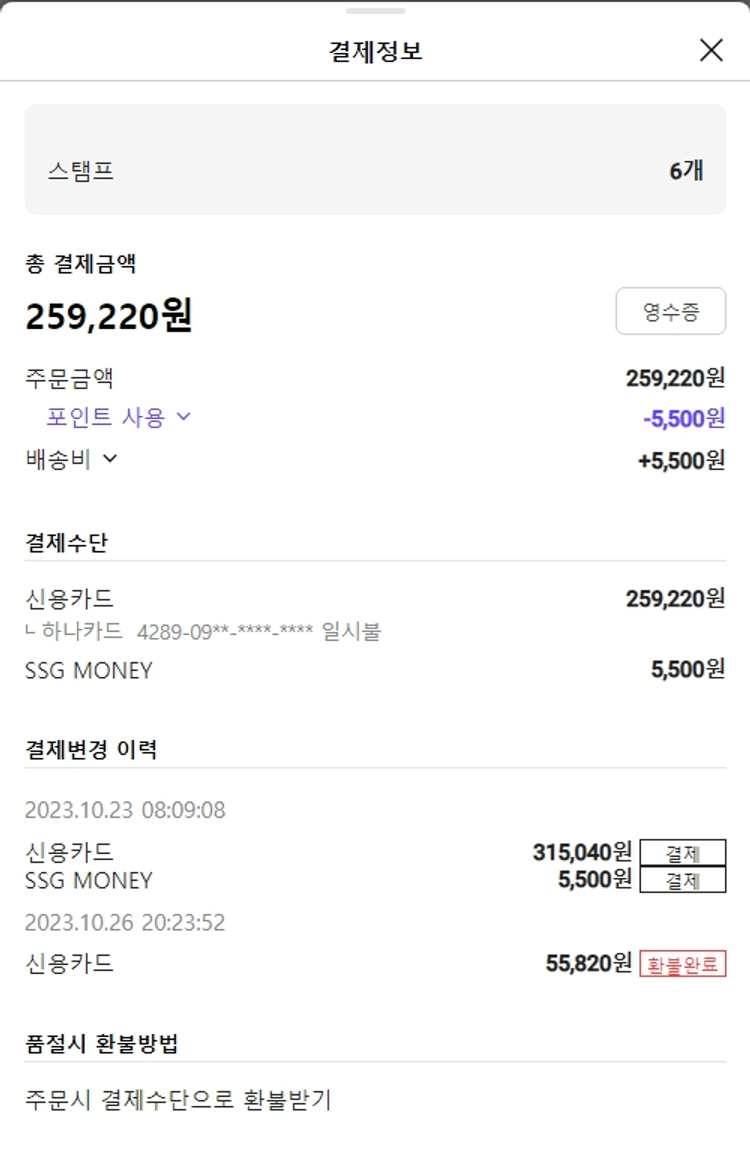Click the large 259,220원 total amount
Viewport: 750px width, 1172px height.
tap(109, 316)
